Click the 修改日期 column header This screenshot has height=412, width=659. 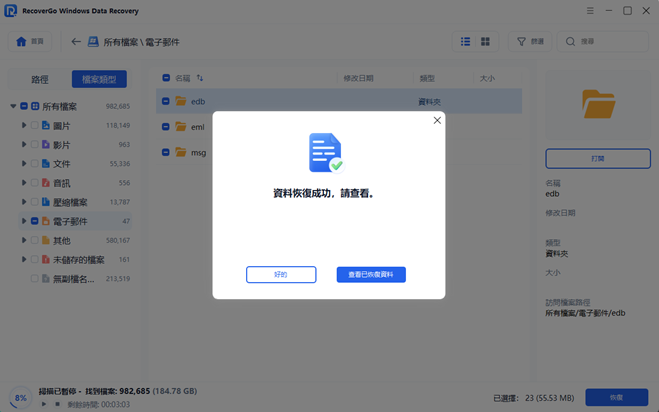click(x=358, y=78)
